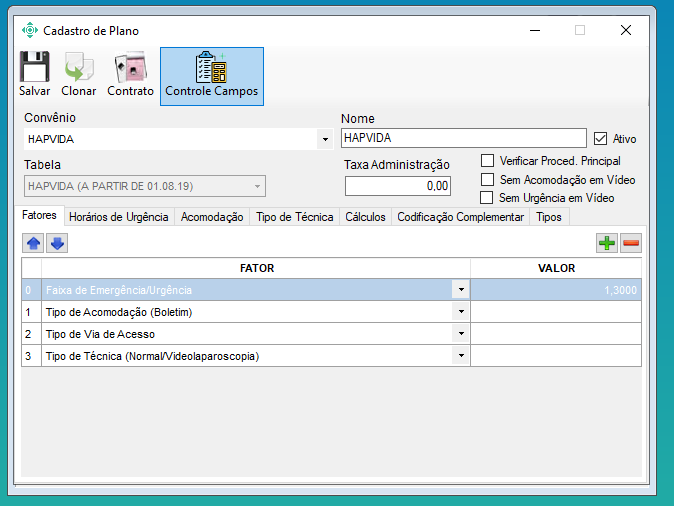
Task: Open Faixa de Emergência/Urgência row dropdown
Action: coord(461,290)
